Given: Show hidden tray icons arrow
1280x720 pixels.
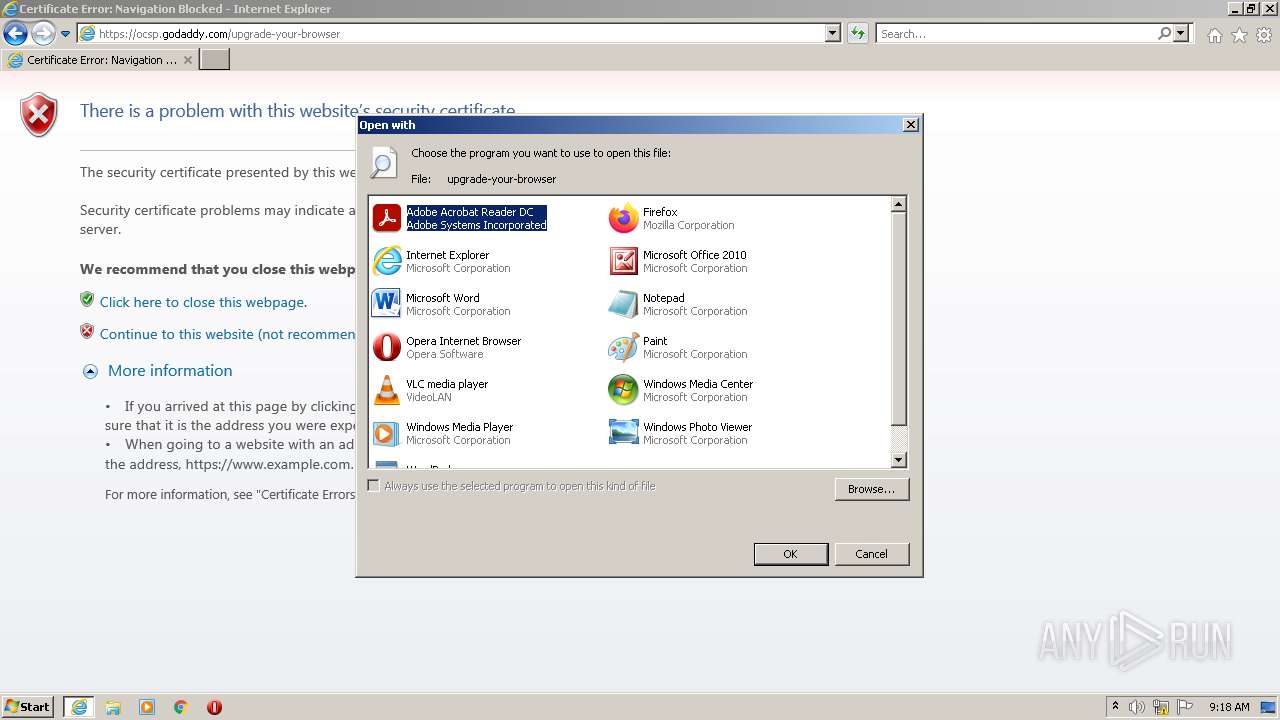Looking at the screenshot, I should pos(1115,707).
